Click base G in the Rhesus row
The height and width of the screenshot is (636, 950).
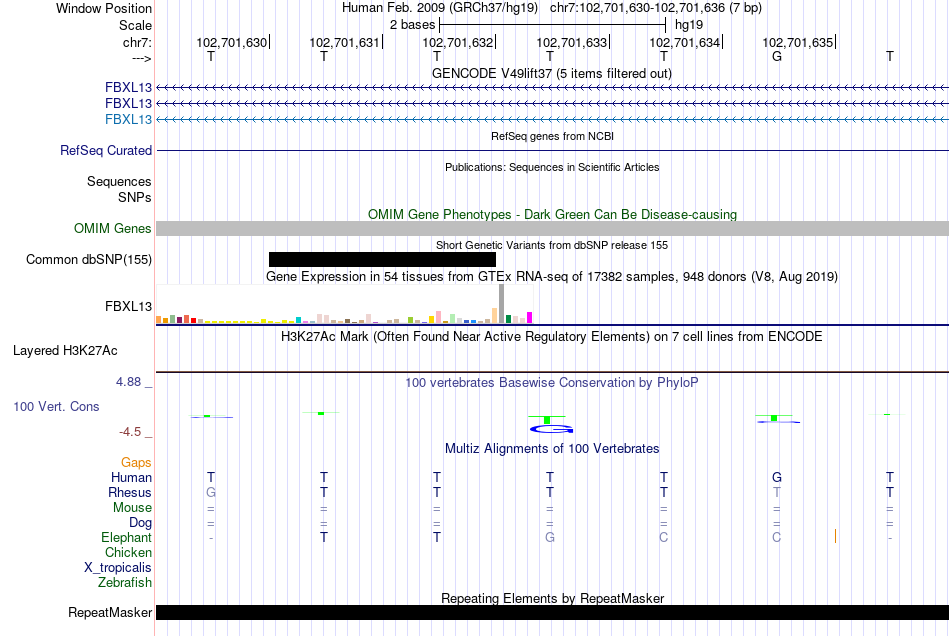[x=211, y=492]
